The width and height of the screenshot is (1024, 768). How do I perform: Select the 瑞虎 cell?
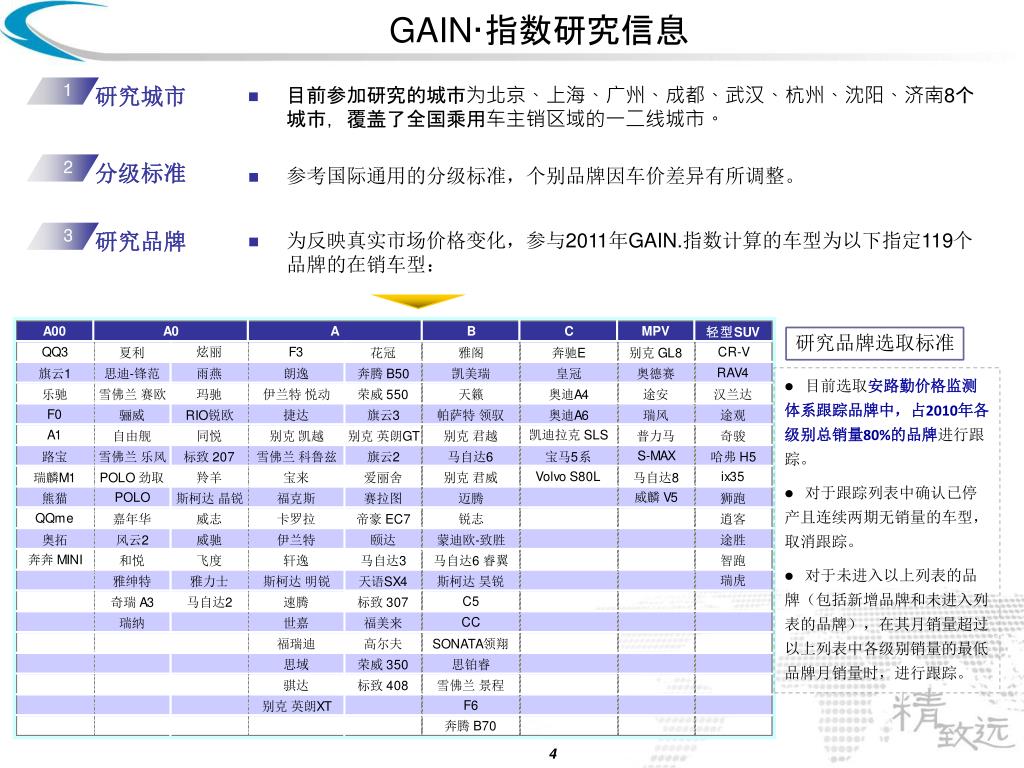[733, 581]
